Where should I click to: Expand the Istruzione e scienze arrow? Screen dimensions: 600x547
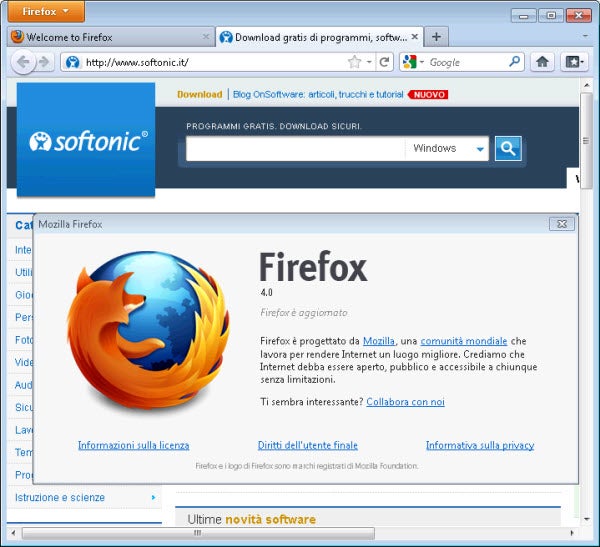click(x=153, y=497)
